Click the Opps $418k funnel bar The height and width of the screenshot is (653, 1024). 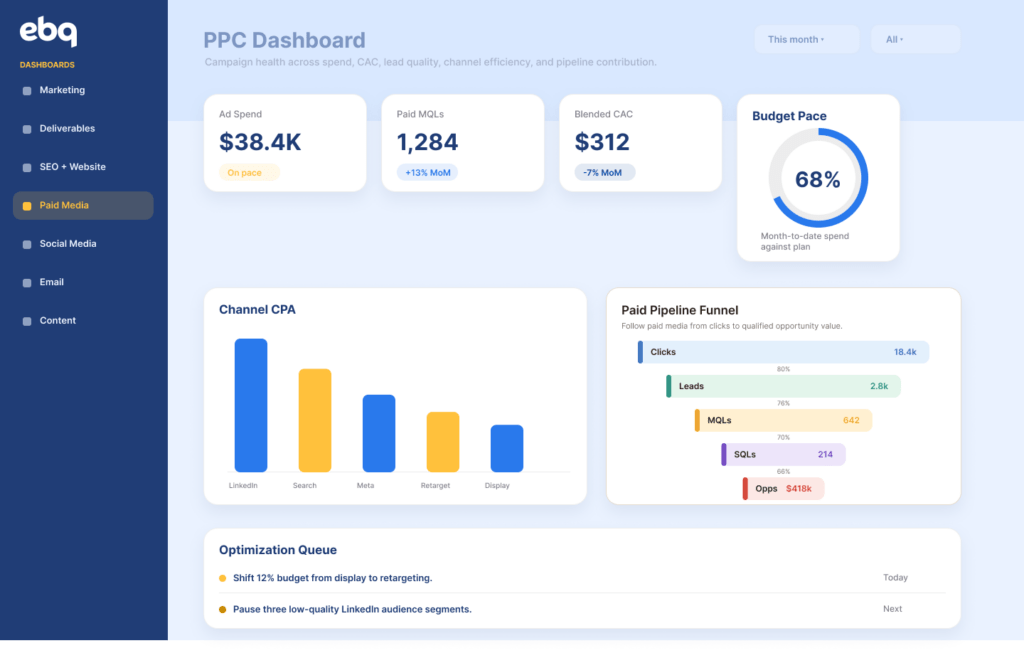(x=784, y=488)
